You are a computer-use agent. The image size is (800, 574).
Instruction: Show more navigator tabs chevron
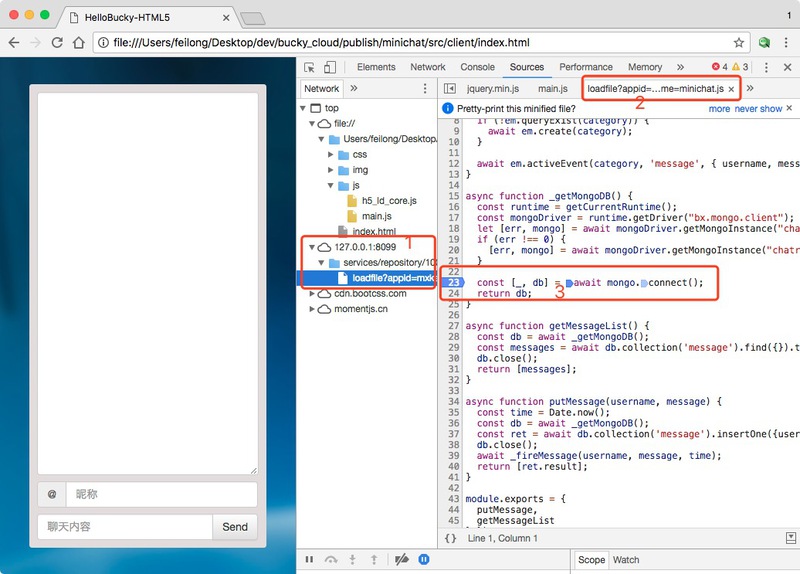click(x=354, y=88)
